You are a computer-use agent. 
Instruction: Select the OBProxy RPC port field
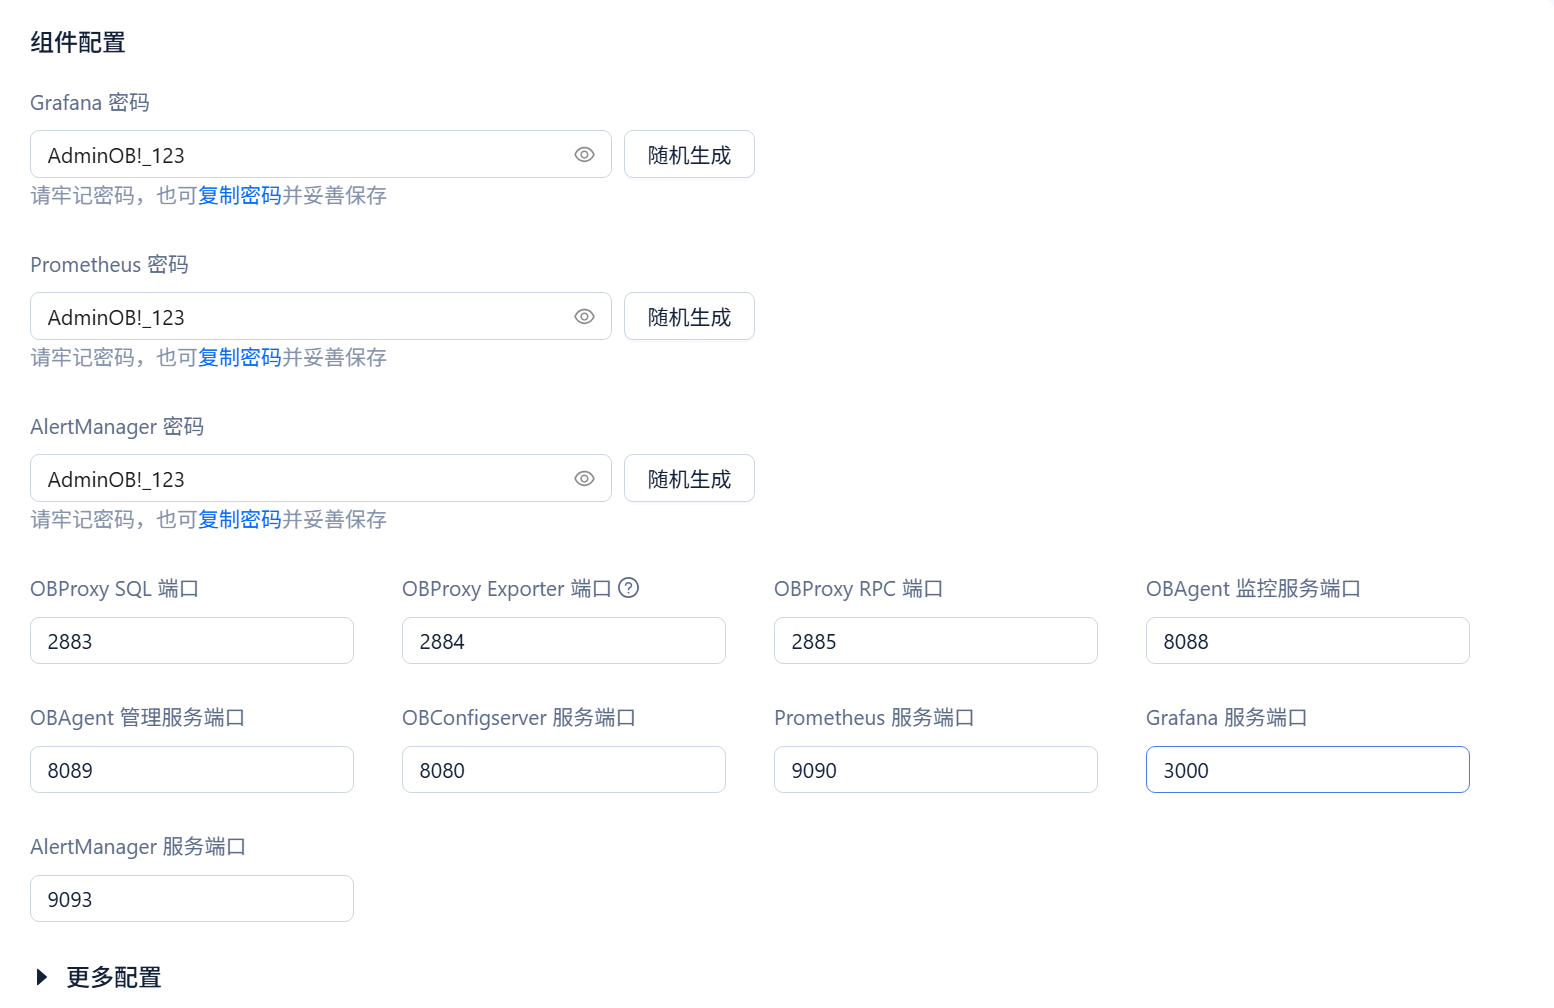(936, 641)
